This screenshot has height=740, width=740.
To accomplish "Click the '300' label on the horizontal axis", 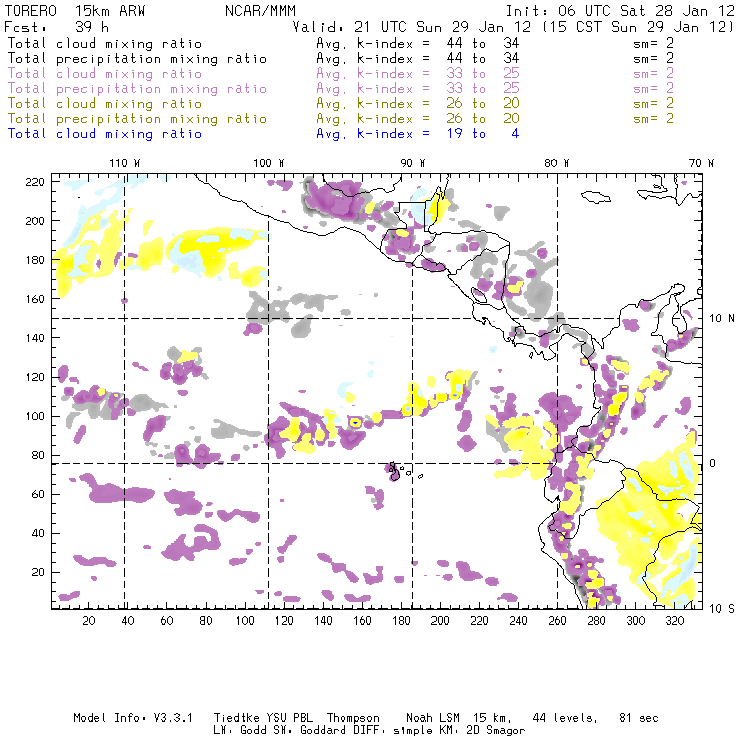I will [635, 621].
